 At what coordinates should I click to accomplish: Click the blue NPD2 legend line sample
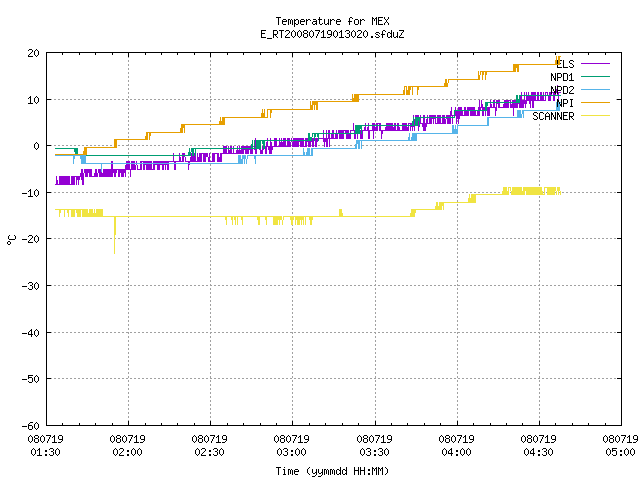[x=596, y=89]
